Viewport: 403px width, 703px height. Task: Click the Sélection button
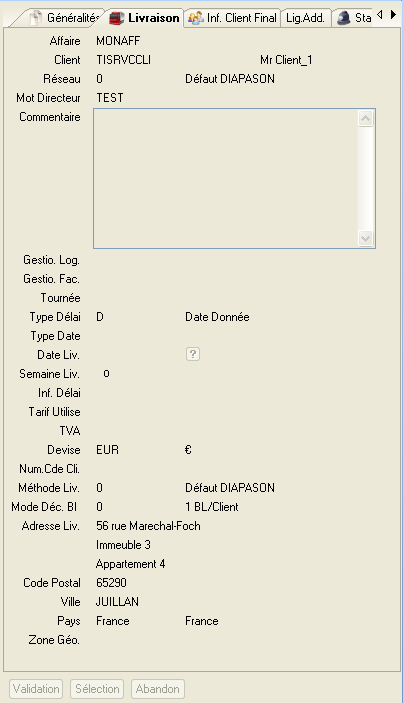[97, 689]
